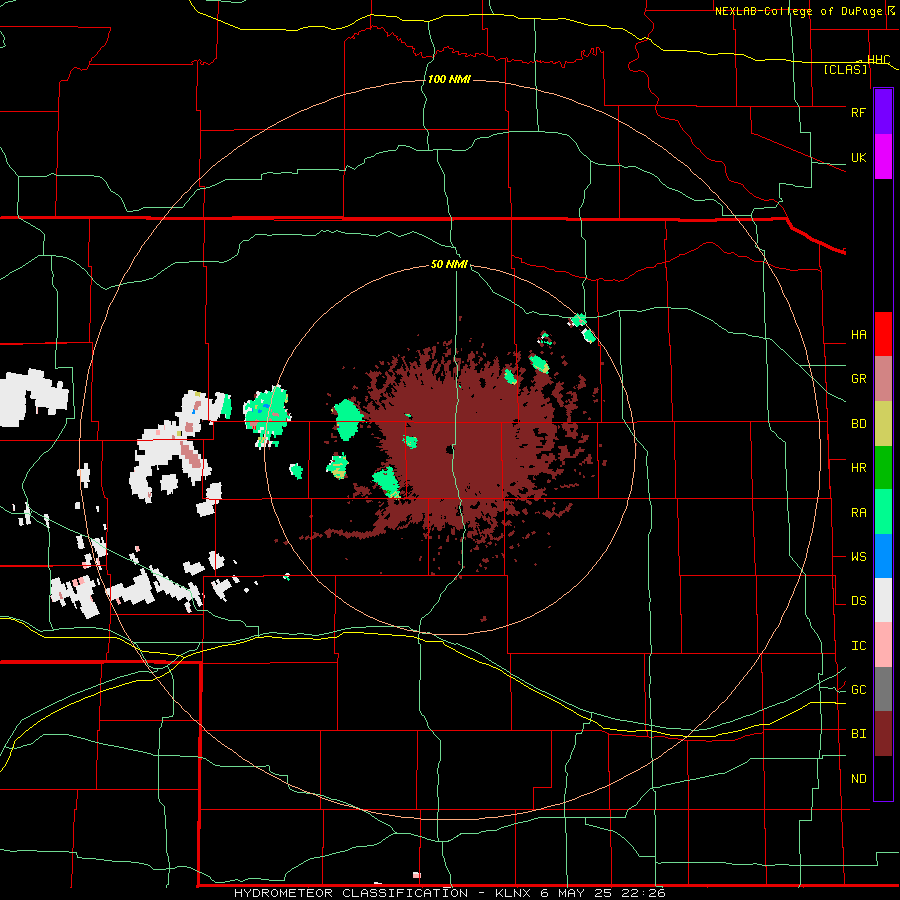Click the WS legend label
The width and height of the screenshot is (900, 900).
(858, 557)
